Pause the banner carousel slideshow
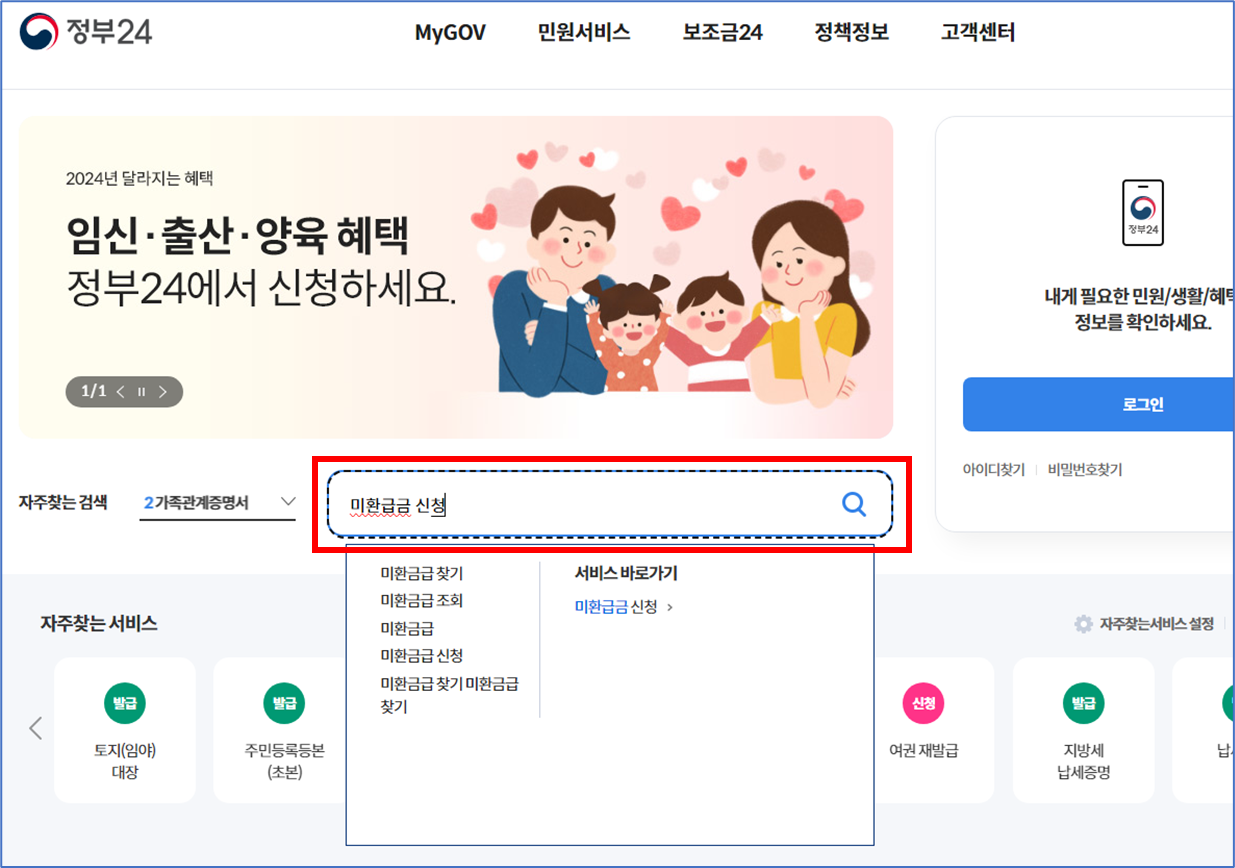This screenshot has width=1235, height=868. pos(141,391)
